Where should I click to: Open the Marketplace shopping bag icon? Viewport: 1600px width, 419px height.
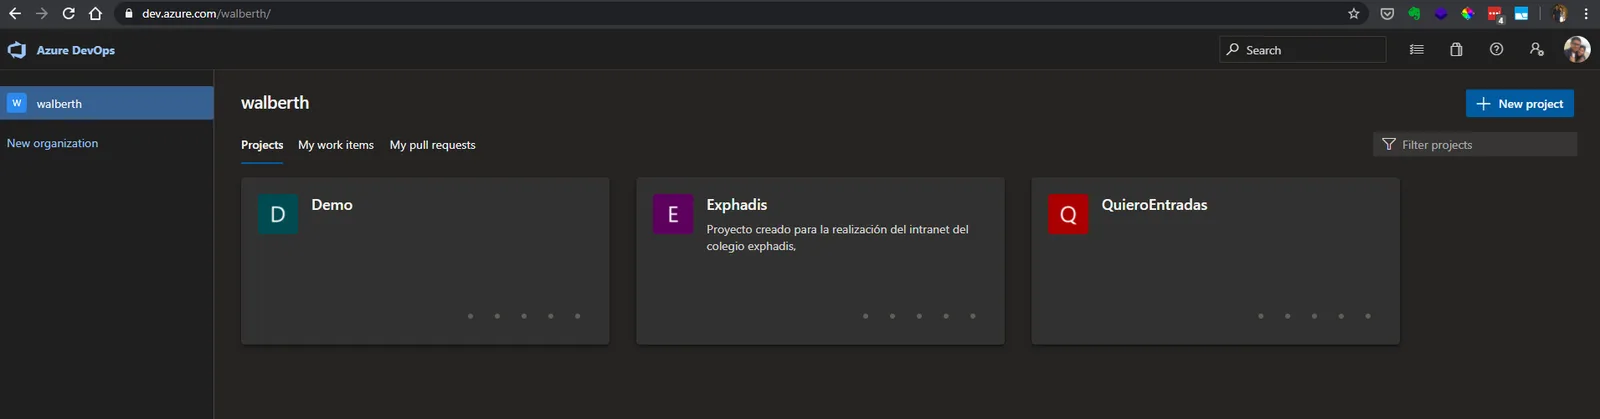1456,49
